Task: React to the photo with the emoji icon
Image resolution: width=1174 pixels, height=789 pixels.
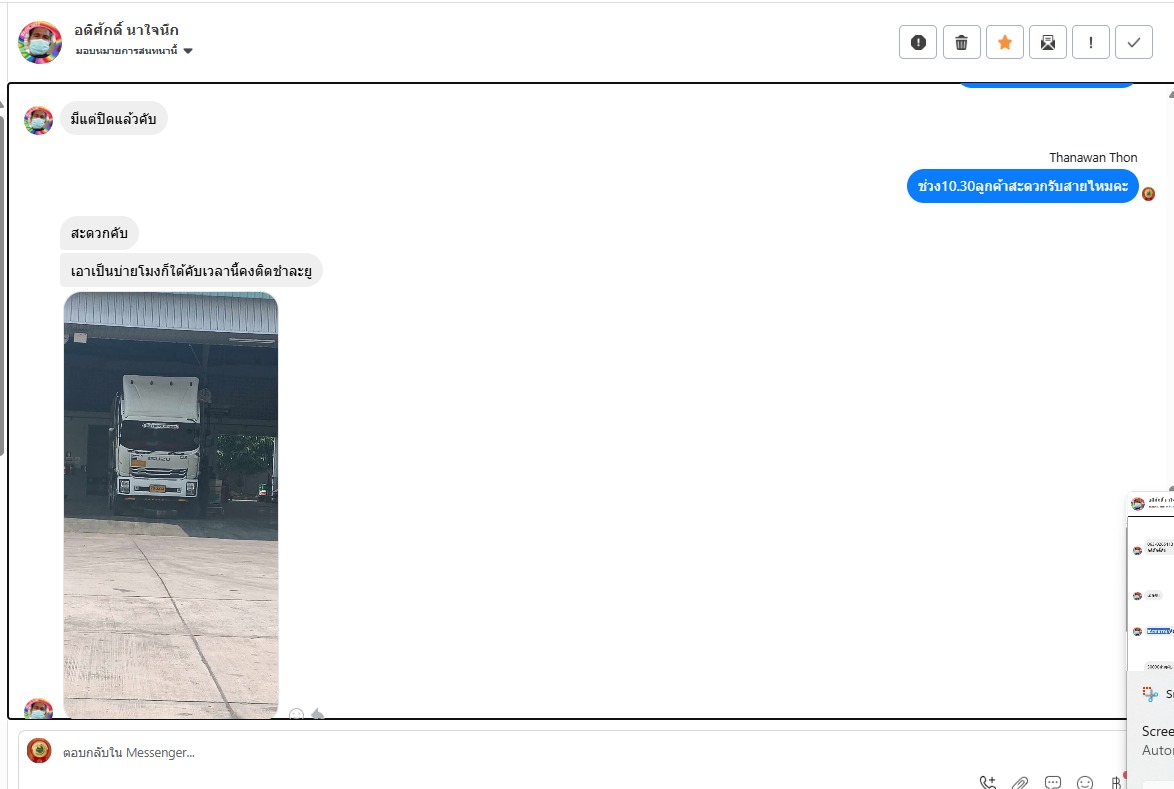Action: [296, 714]
